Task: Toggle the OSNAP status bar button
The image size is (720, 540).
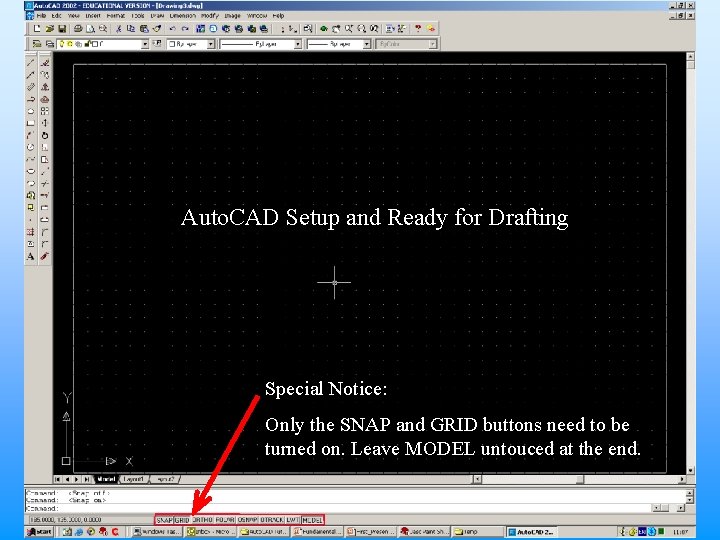Action: tap(248, 520)
